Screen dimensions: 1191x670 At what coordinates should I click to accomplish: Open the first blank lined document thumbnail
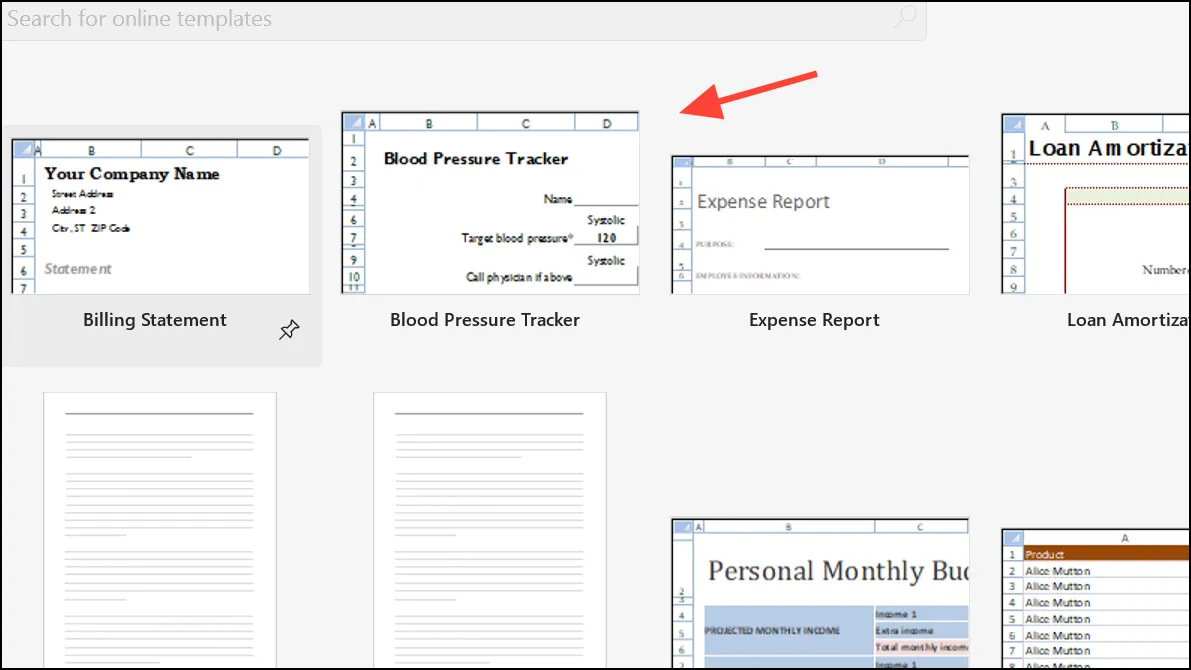[160, 530]
